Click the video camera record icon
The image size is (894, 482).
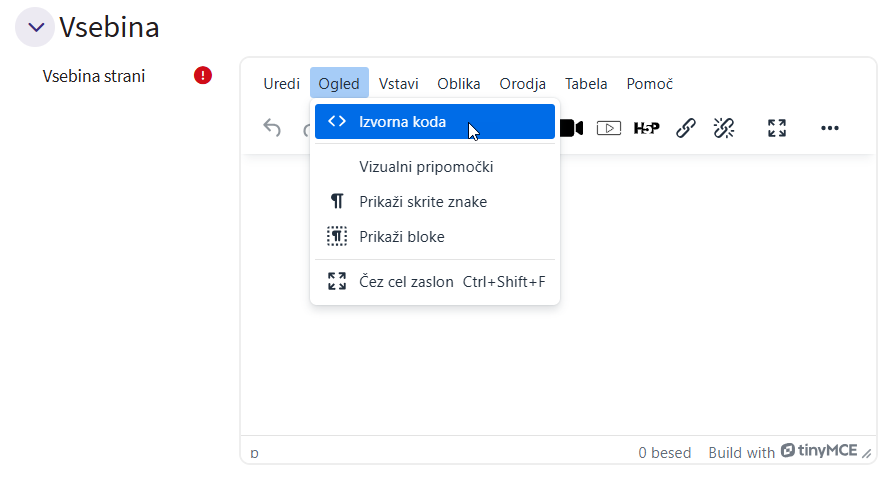pyautogui.click(x=571, y=128)
